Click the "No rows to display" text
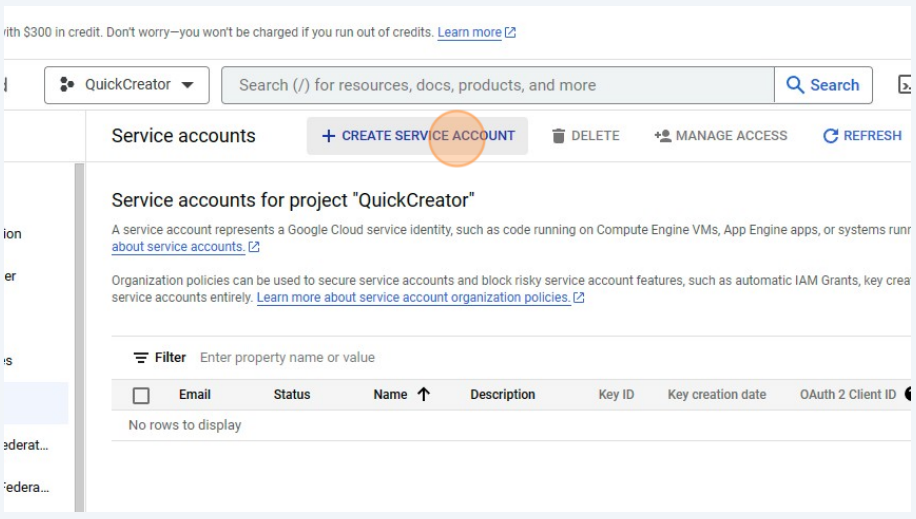 tap(185, 425)
